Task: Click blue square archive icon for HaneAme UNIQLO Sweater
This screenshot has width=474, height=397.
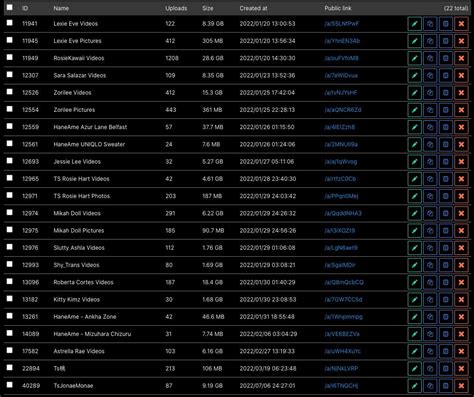Action: coord(446,145)
